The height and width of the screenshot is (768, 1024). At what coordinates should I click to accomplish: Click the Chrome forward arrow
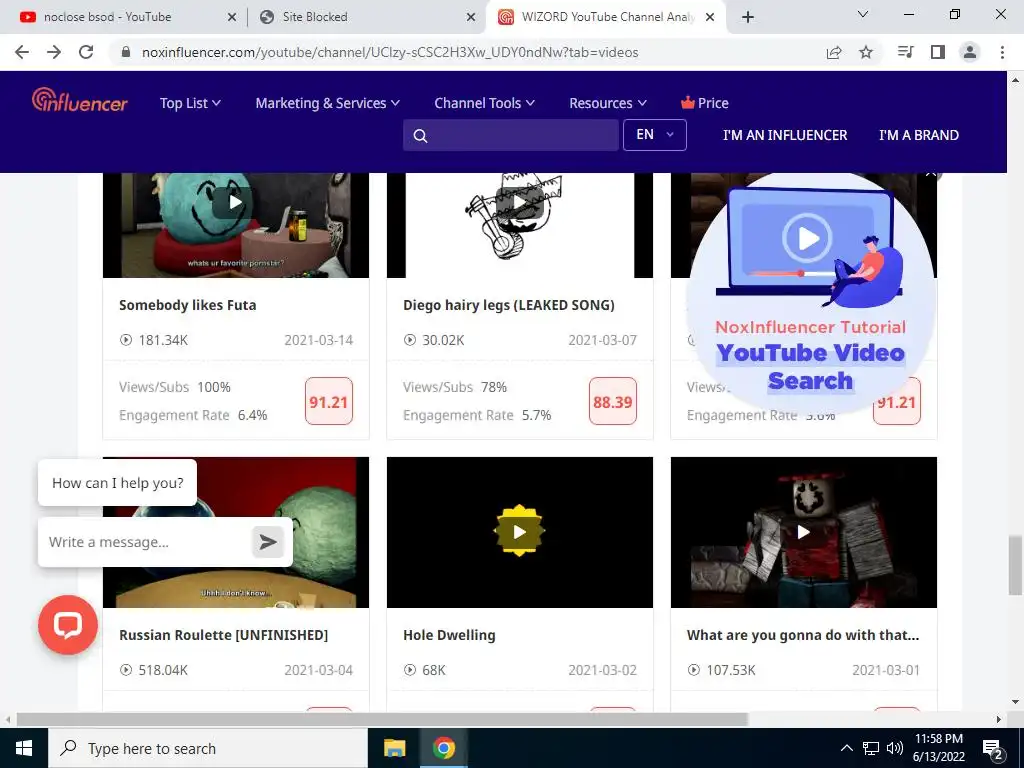[54, 52]
